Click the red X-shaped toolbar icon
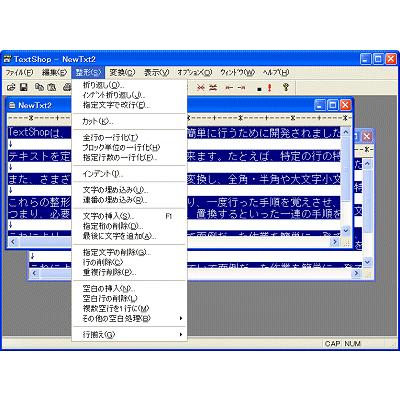The height and width of the screenshot is (400, 400). (x=200, y=88)
